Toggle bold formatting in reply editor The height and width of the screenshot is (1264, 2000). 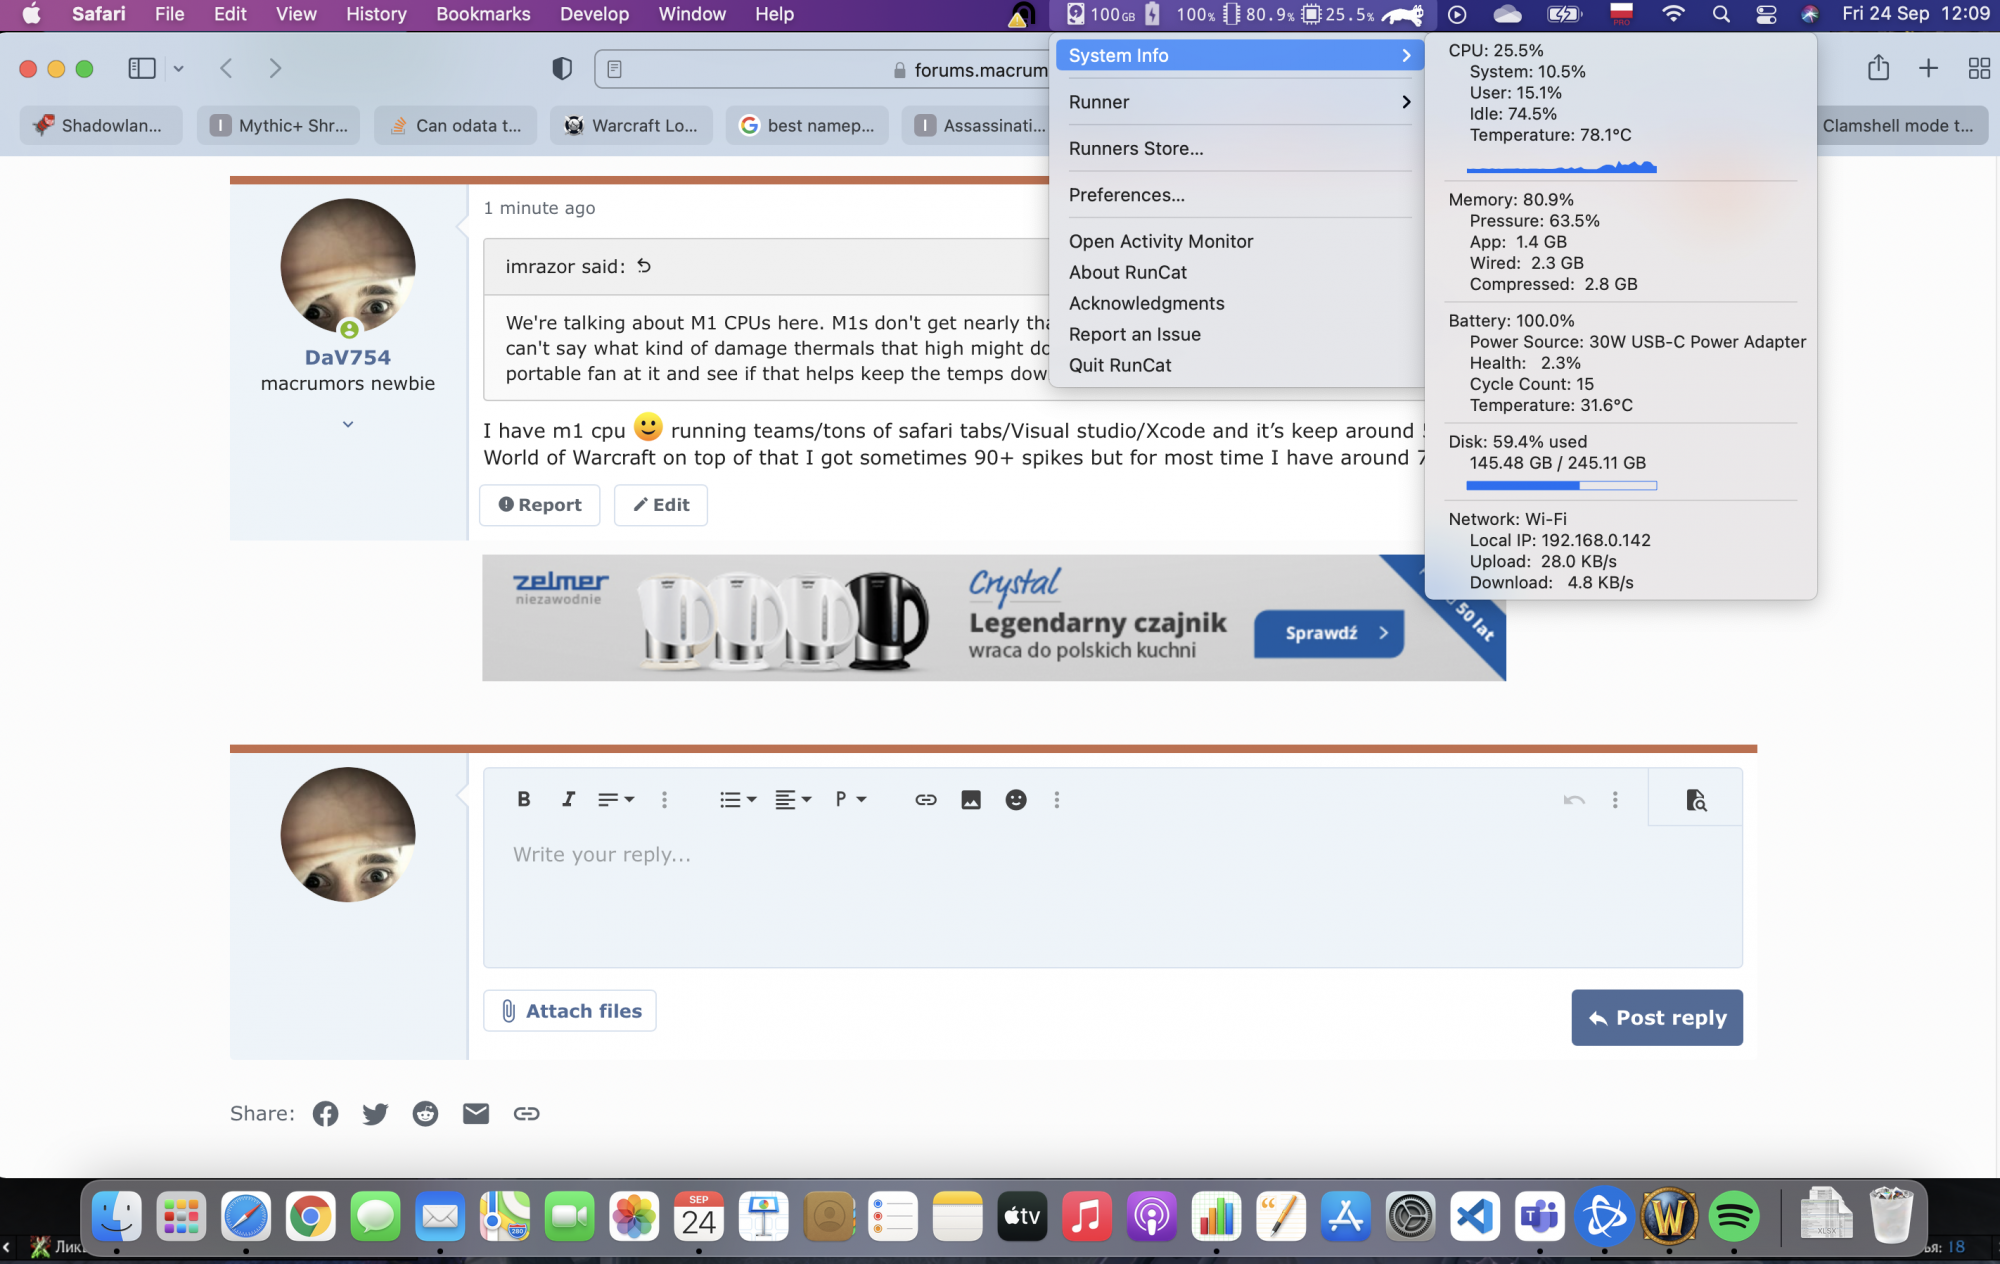(x=523, y=799)
